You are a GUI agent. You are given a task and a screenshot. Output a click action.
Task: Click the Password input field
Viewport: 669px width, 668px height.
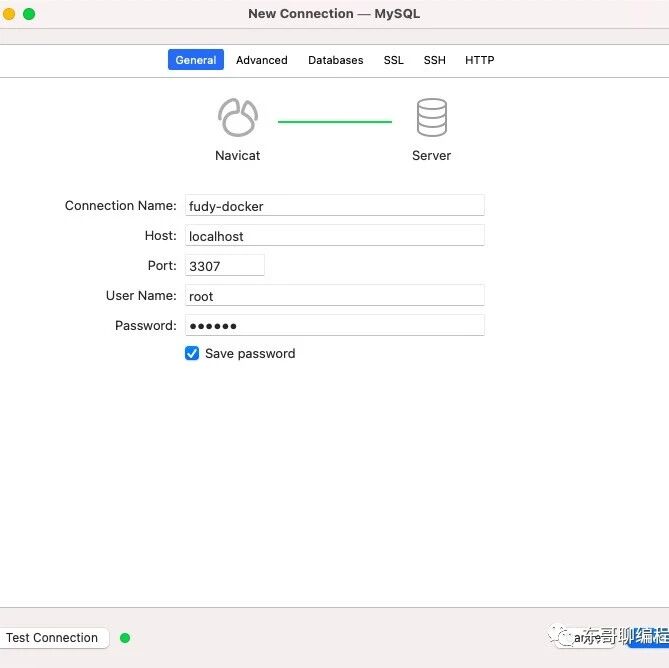pos(334,325)
